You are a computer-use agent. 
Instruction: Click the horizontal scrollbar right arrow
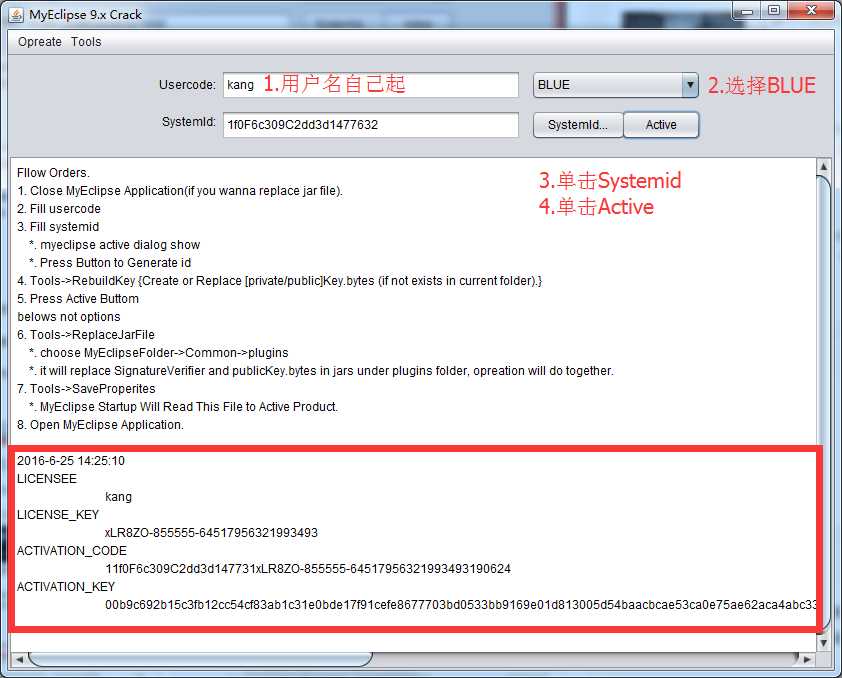(x=807, y=659)
